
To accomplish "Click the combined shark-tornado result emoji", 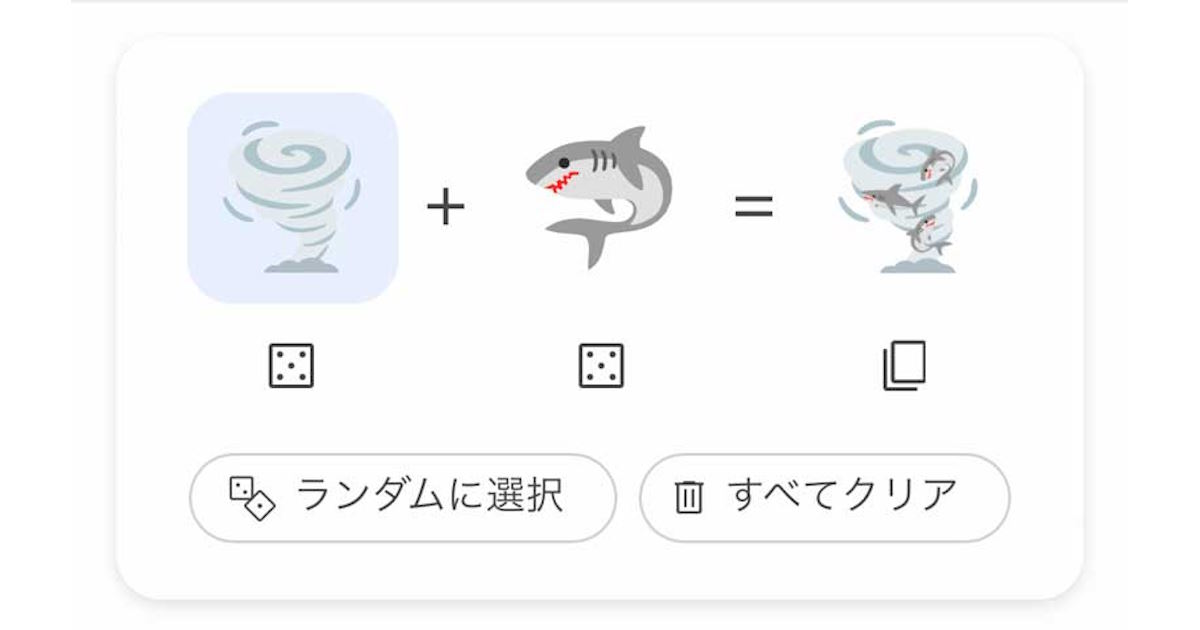I will [x=908, y=197].
